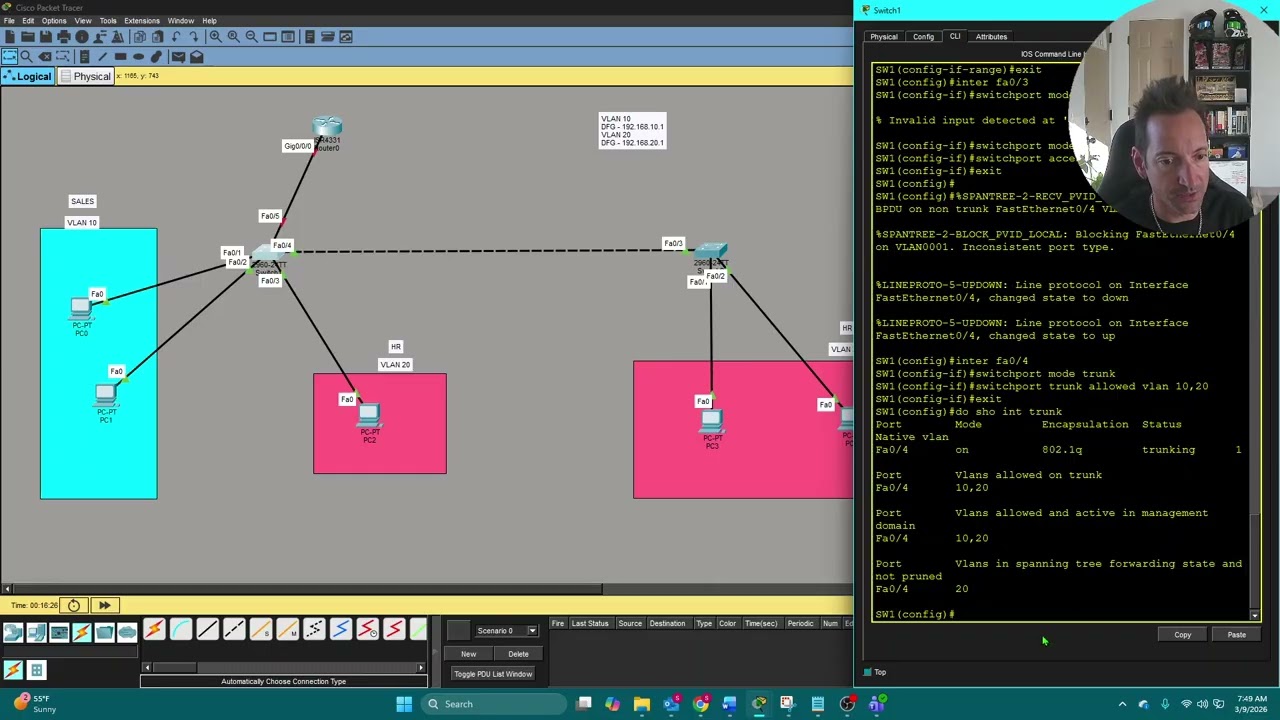The image size is (1280, 720).
Task: Click the Copy icon in toolbar
Action: [x=140, y=37]
